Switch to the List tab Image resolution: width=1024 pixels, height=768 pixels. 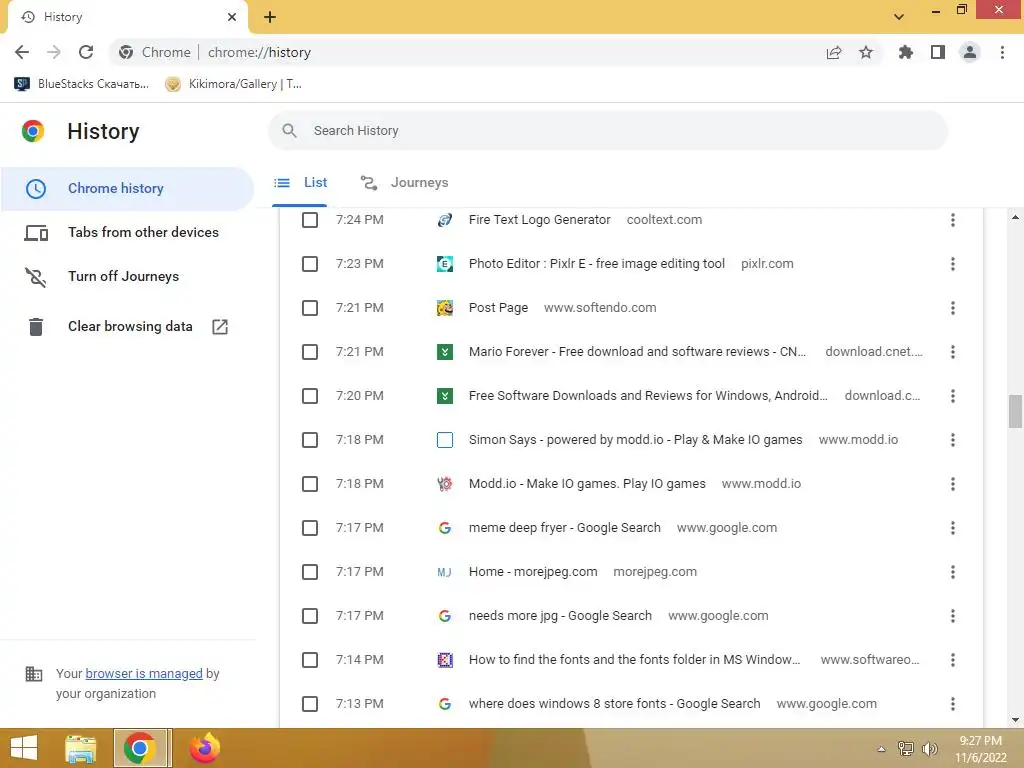[300, 183]
